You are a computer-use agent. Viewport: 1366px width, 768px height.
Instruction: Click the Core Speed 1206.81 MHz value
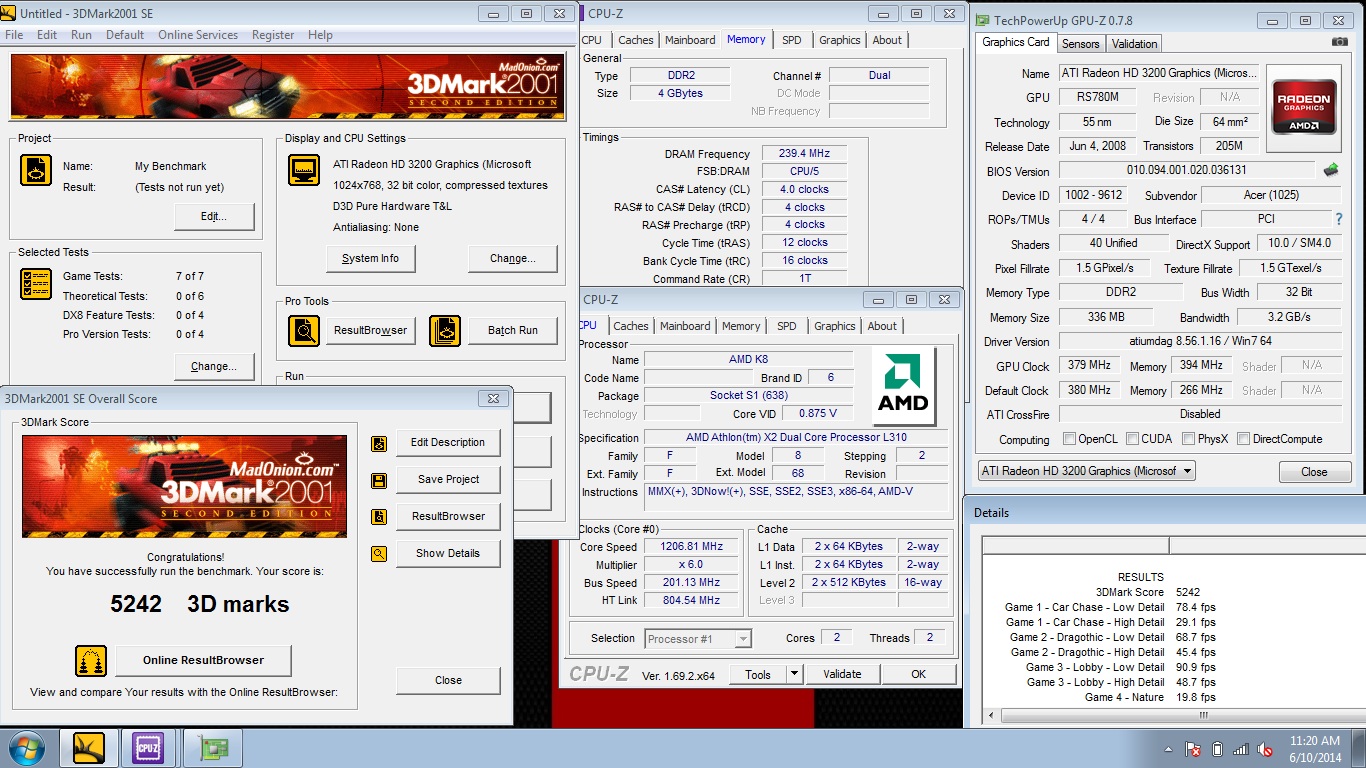pyautogui.click(x=691, y=547)
